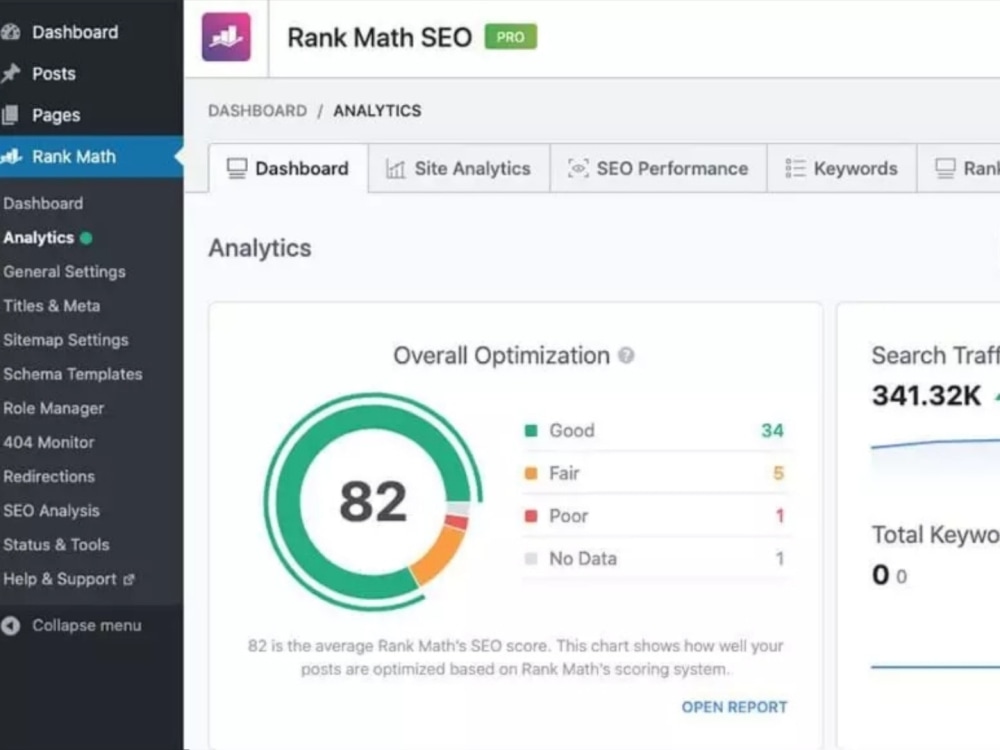Click the gray No Data legend swatch
1000x750 pixels.
(531, 559)
